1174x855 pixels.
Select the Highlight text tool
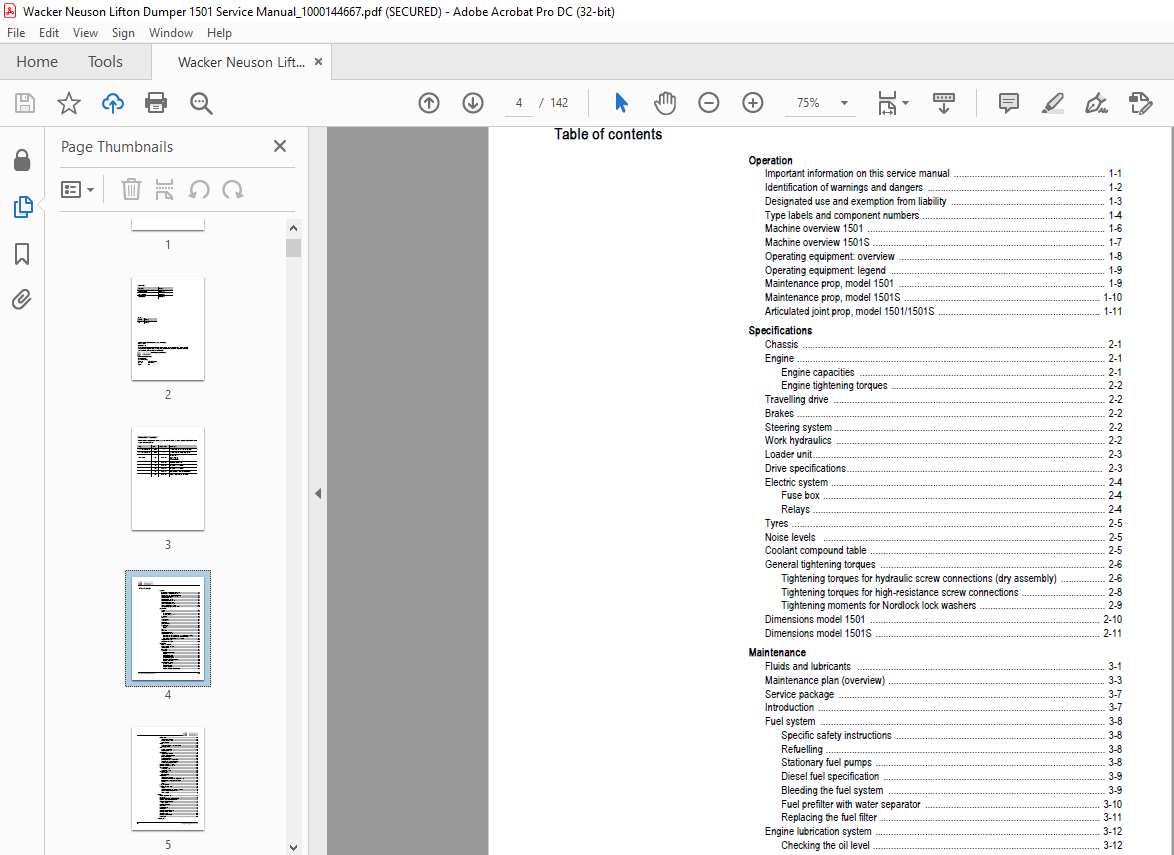point(1053,103)
